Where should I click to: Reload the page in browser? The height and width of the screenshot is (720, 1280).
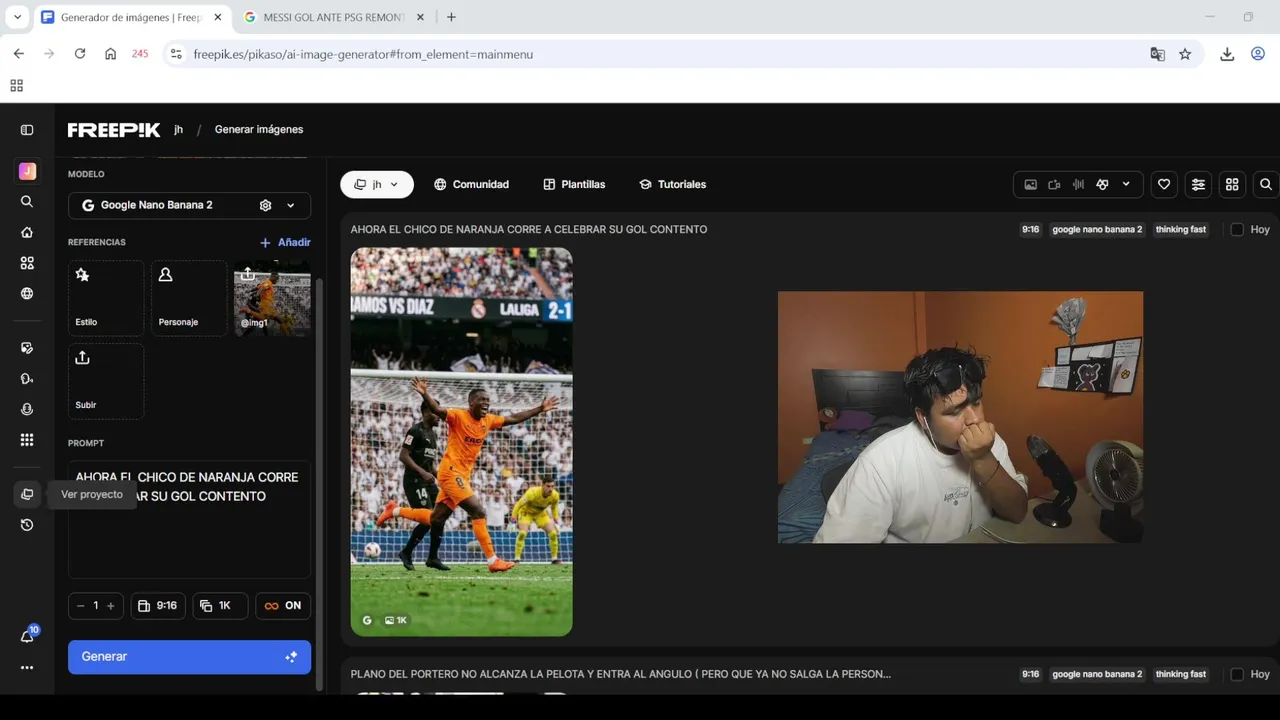80,54
